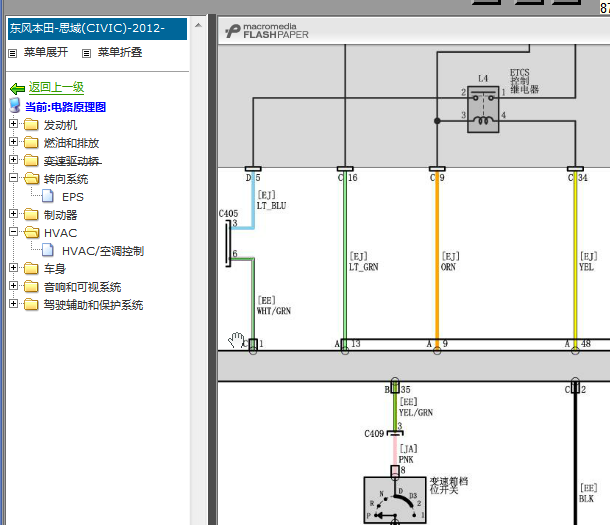Screen dimensions: 610x525
Task: Click the 东风本田-思域(CIVIC)-2012- title header
Action: coord(97,29)
